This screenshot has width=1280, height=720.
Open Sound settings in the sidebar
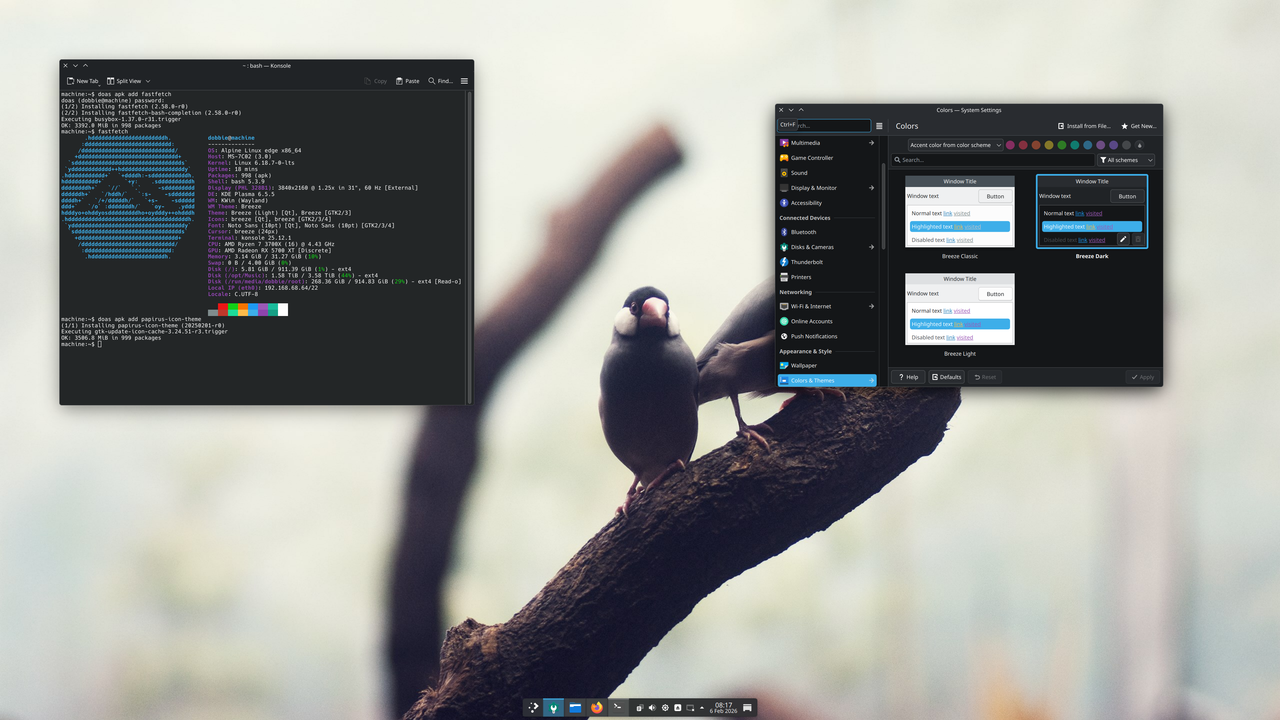click(x=827, y=173)
